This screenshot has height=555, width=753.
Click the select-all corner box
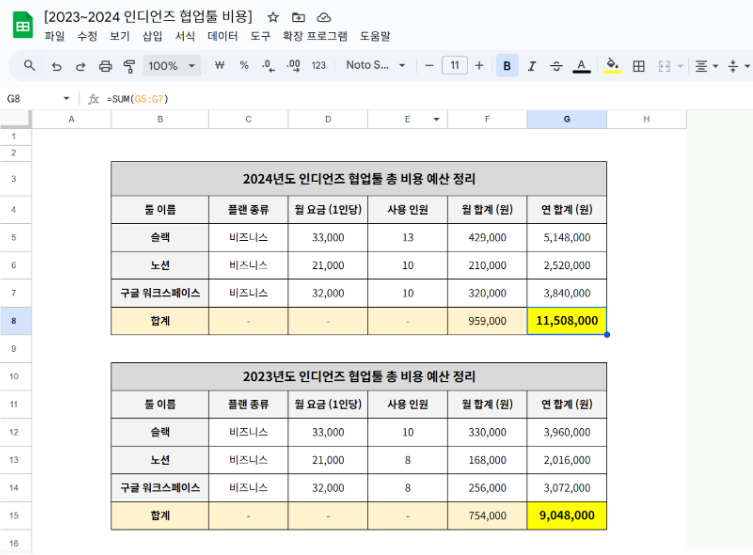15,119
